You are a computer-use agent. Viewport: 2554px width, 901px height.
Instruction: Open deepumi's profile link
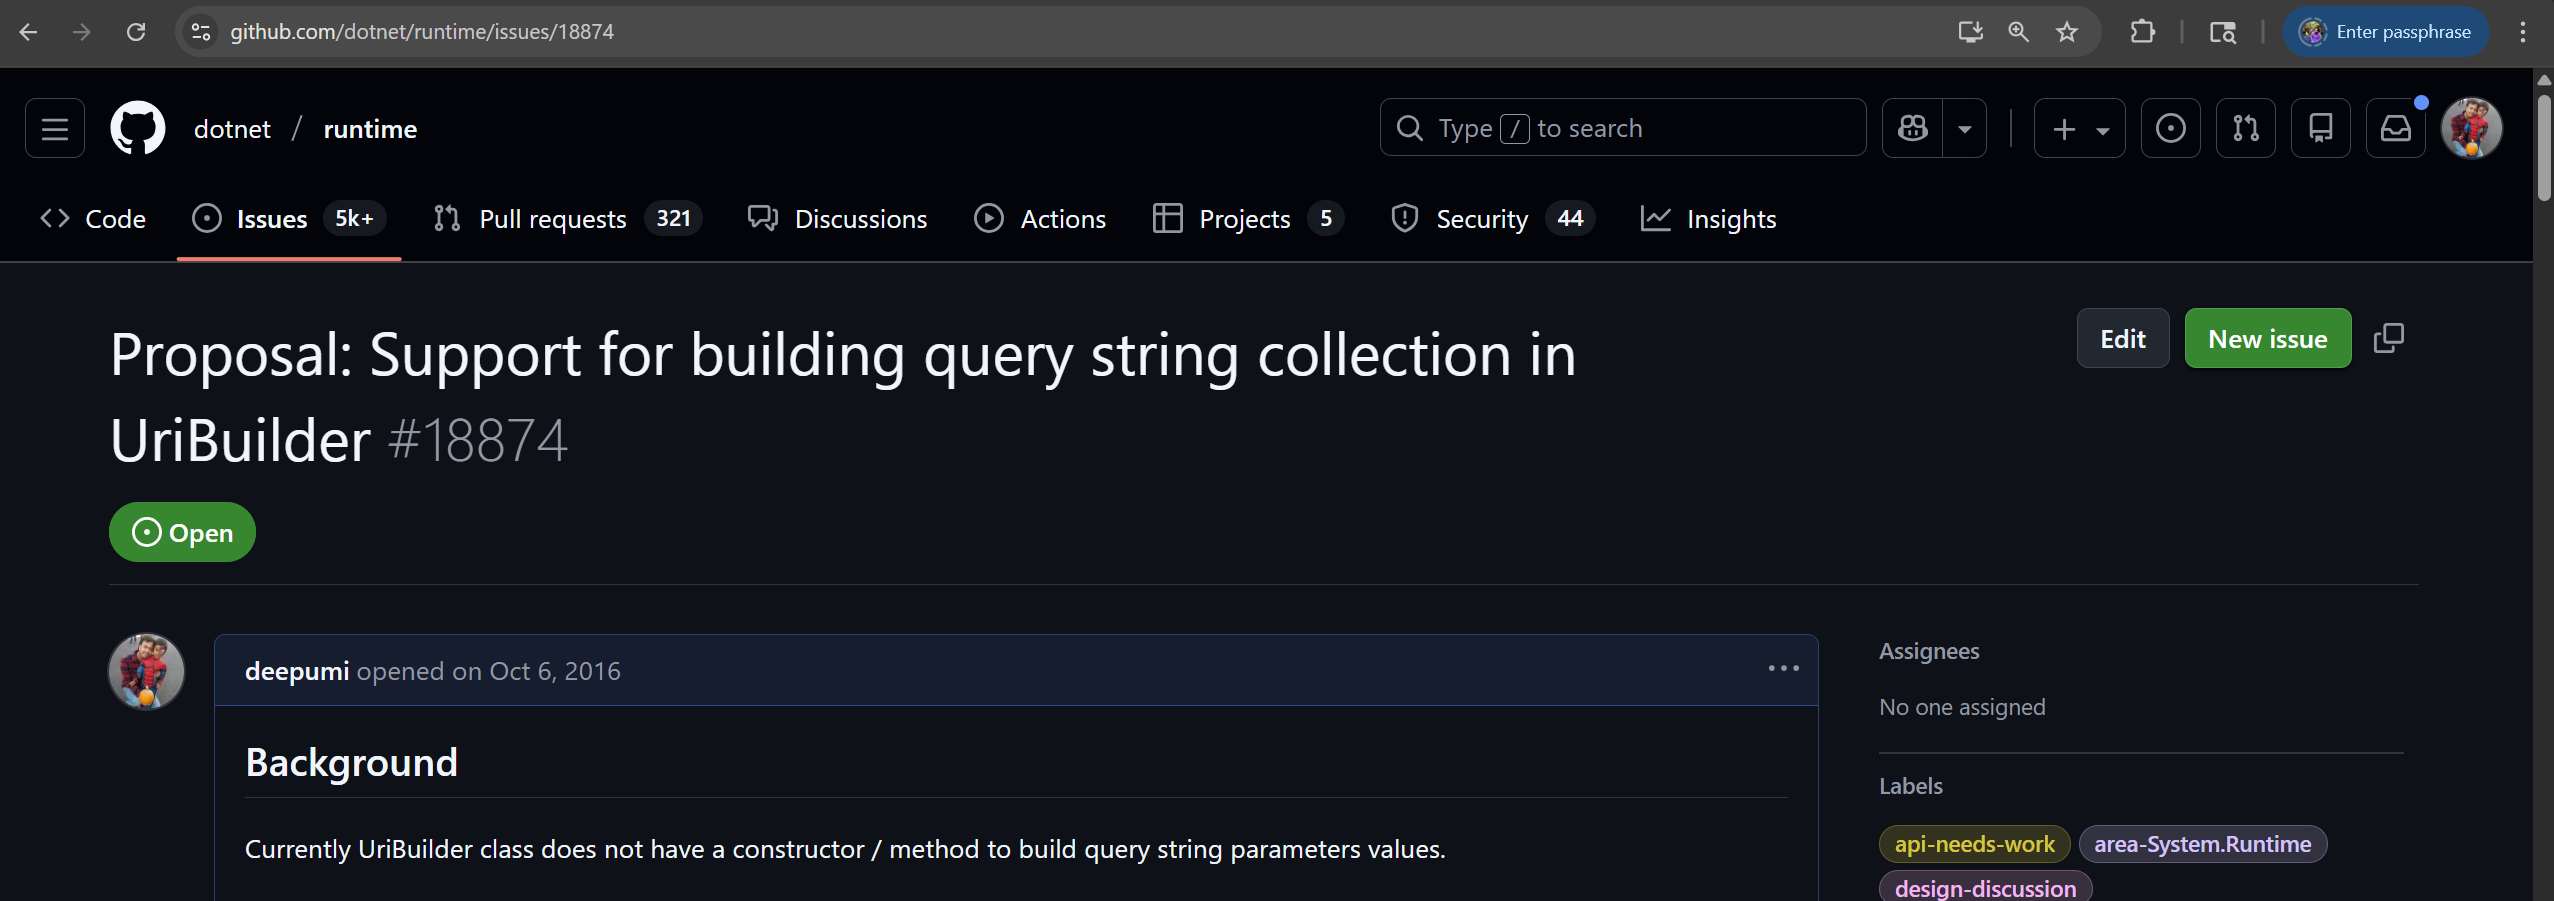(x=296, y=671)
